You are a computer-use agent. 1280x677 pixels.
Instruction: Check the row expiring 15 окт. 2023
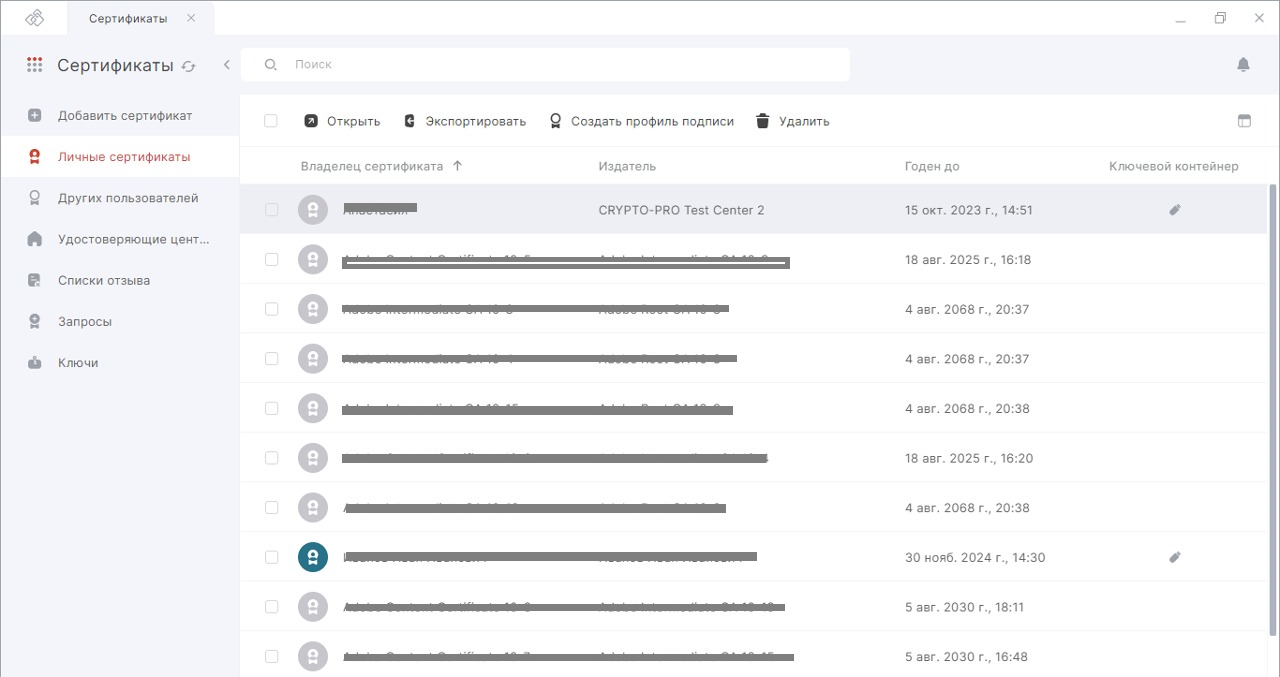coord(271,210)
